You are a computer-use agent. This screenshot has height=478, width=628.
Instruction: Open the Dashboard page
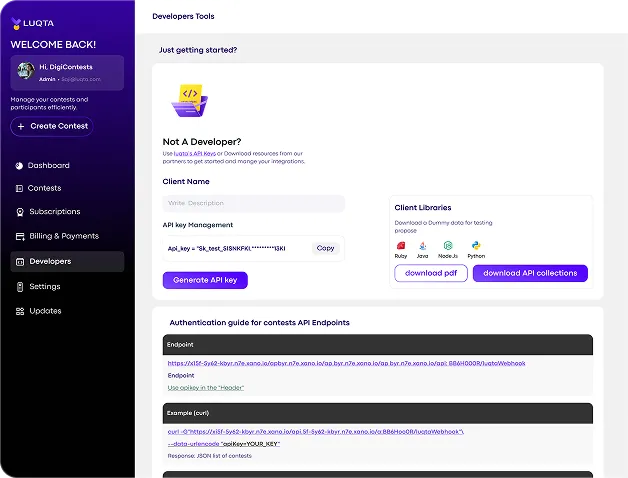click(x=48, y=165)
